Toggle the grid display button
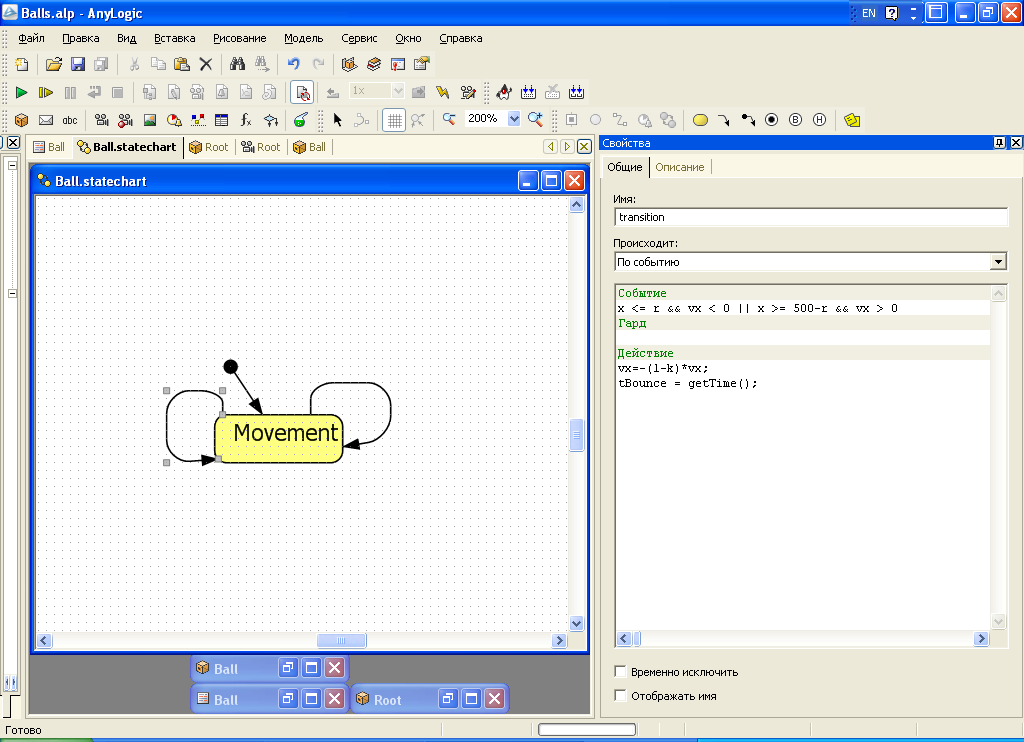Image resolution: width=1024 pixels, height=742 pixels. click(x=394, y=120)
